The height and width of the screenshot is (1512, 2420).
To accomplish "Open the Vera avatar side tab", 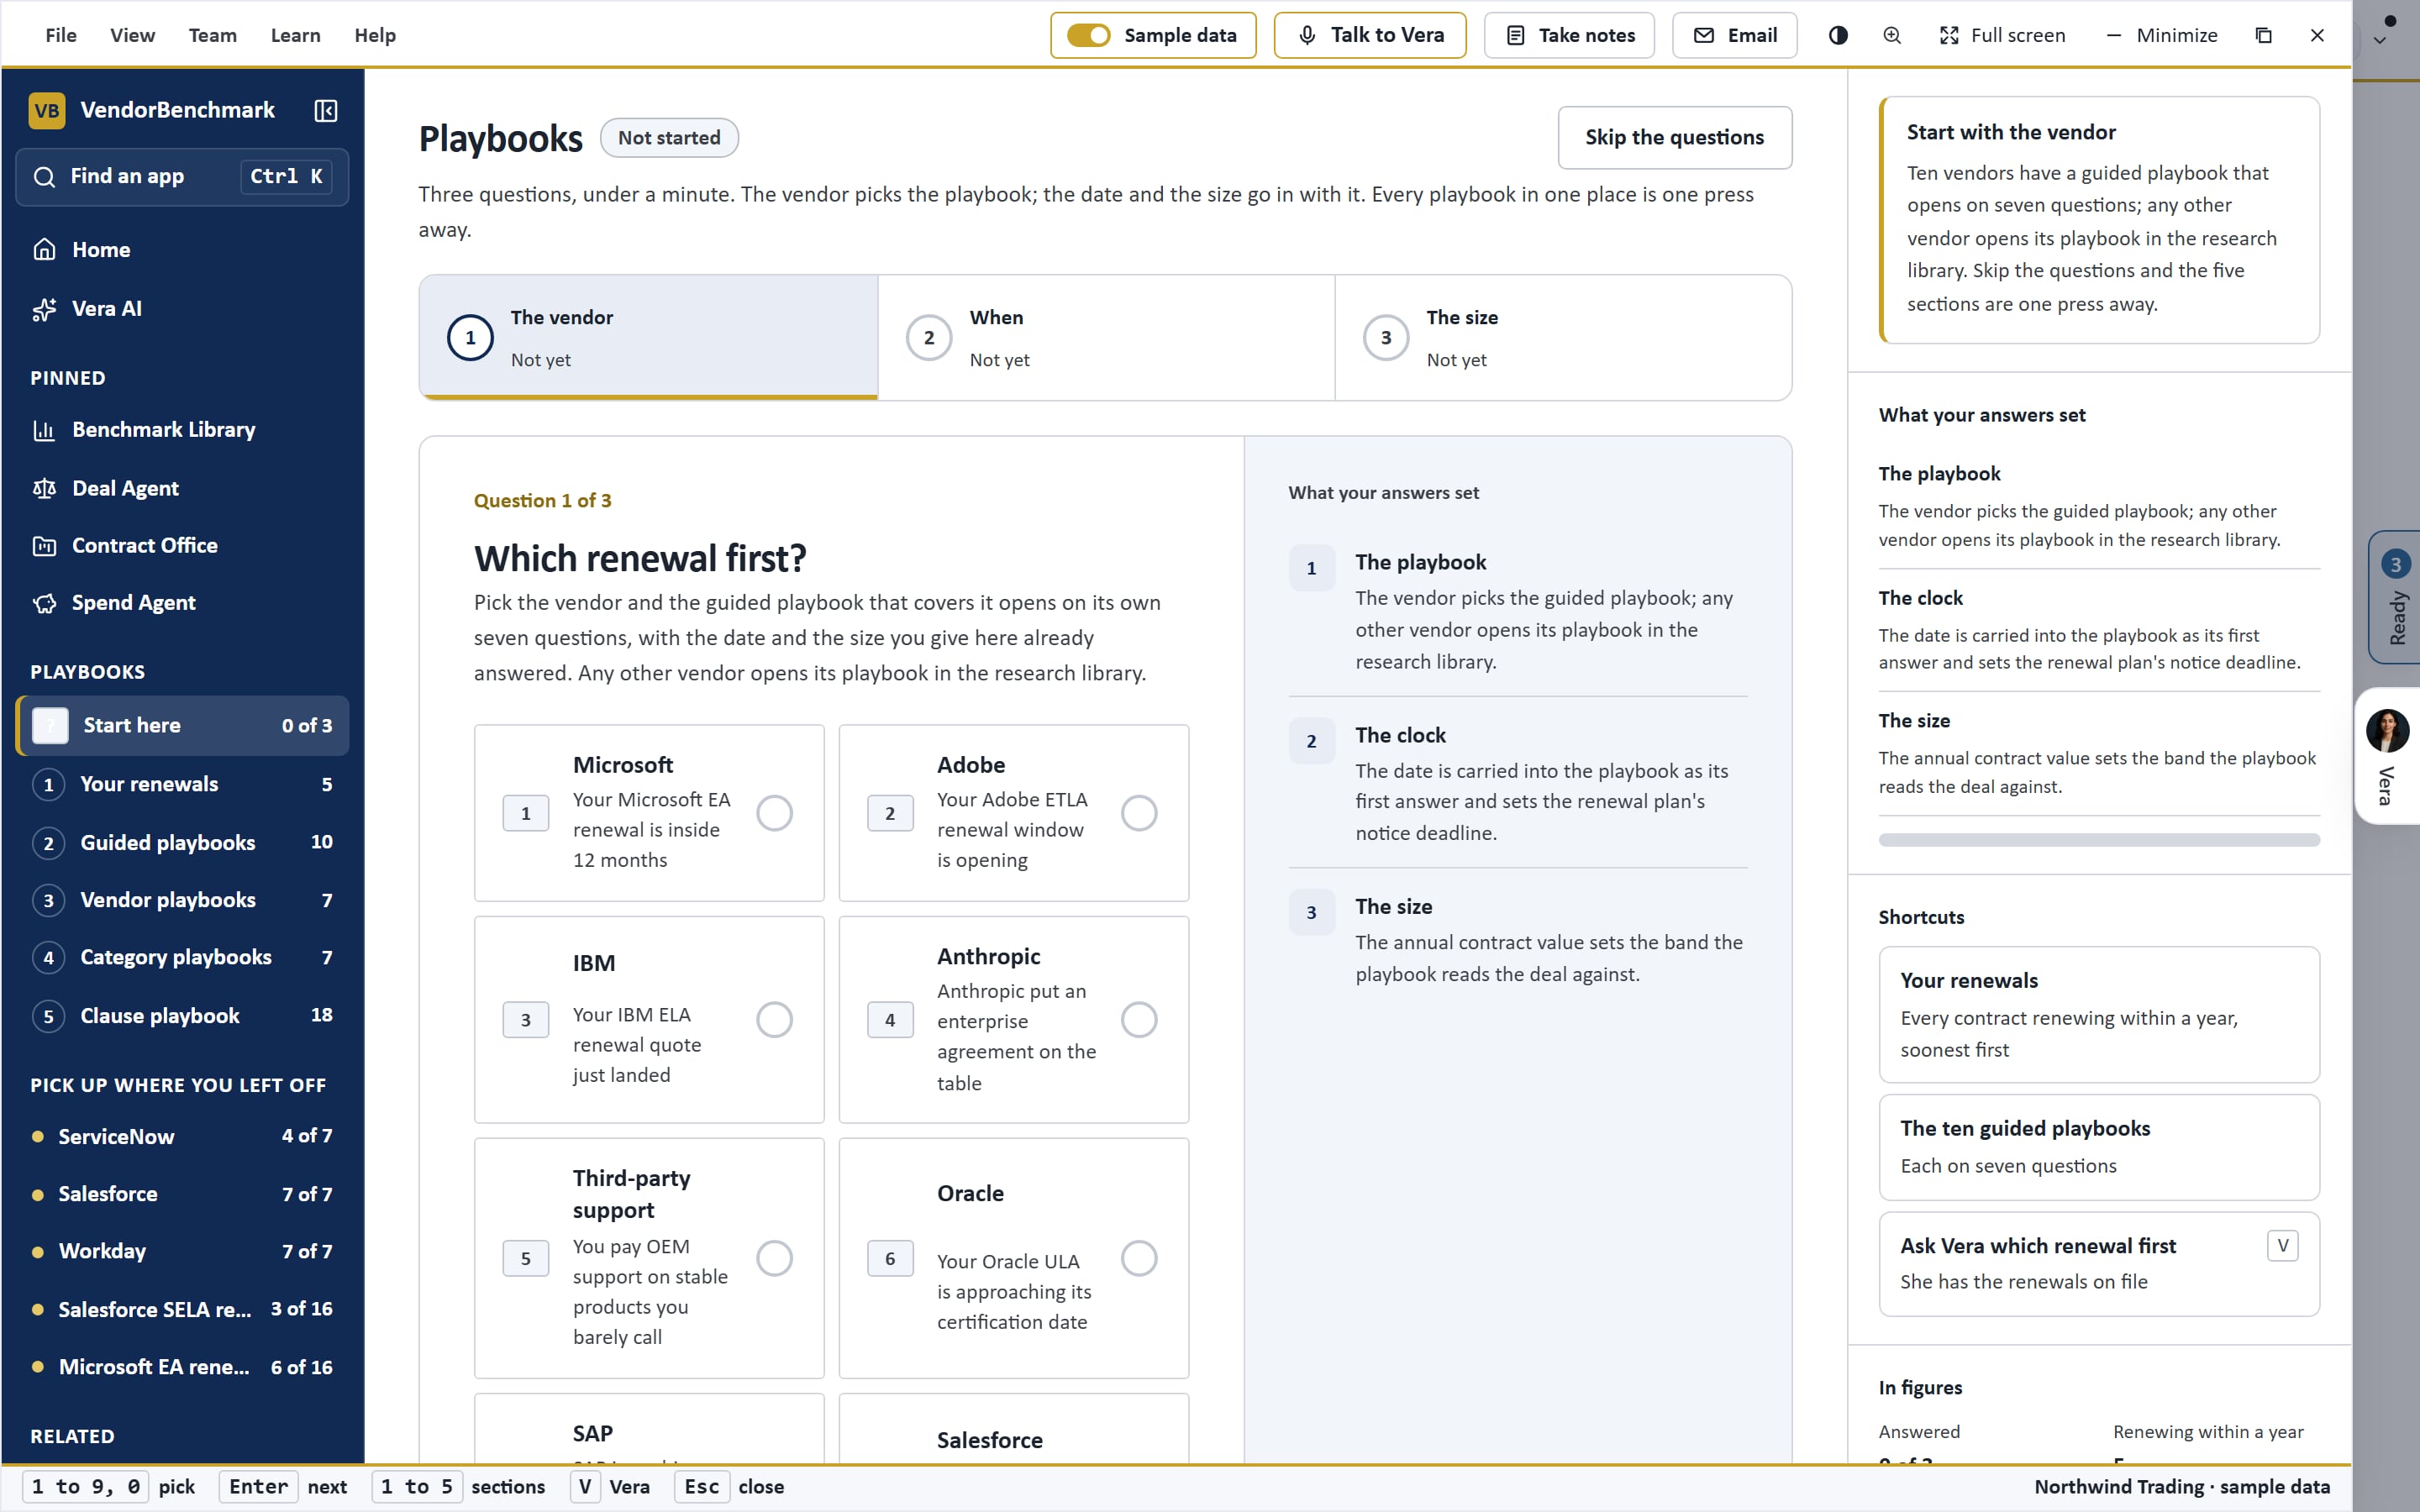I will click(x=2388, y=756).
